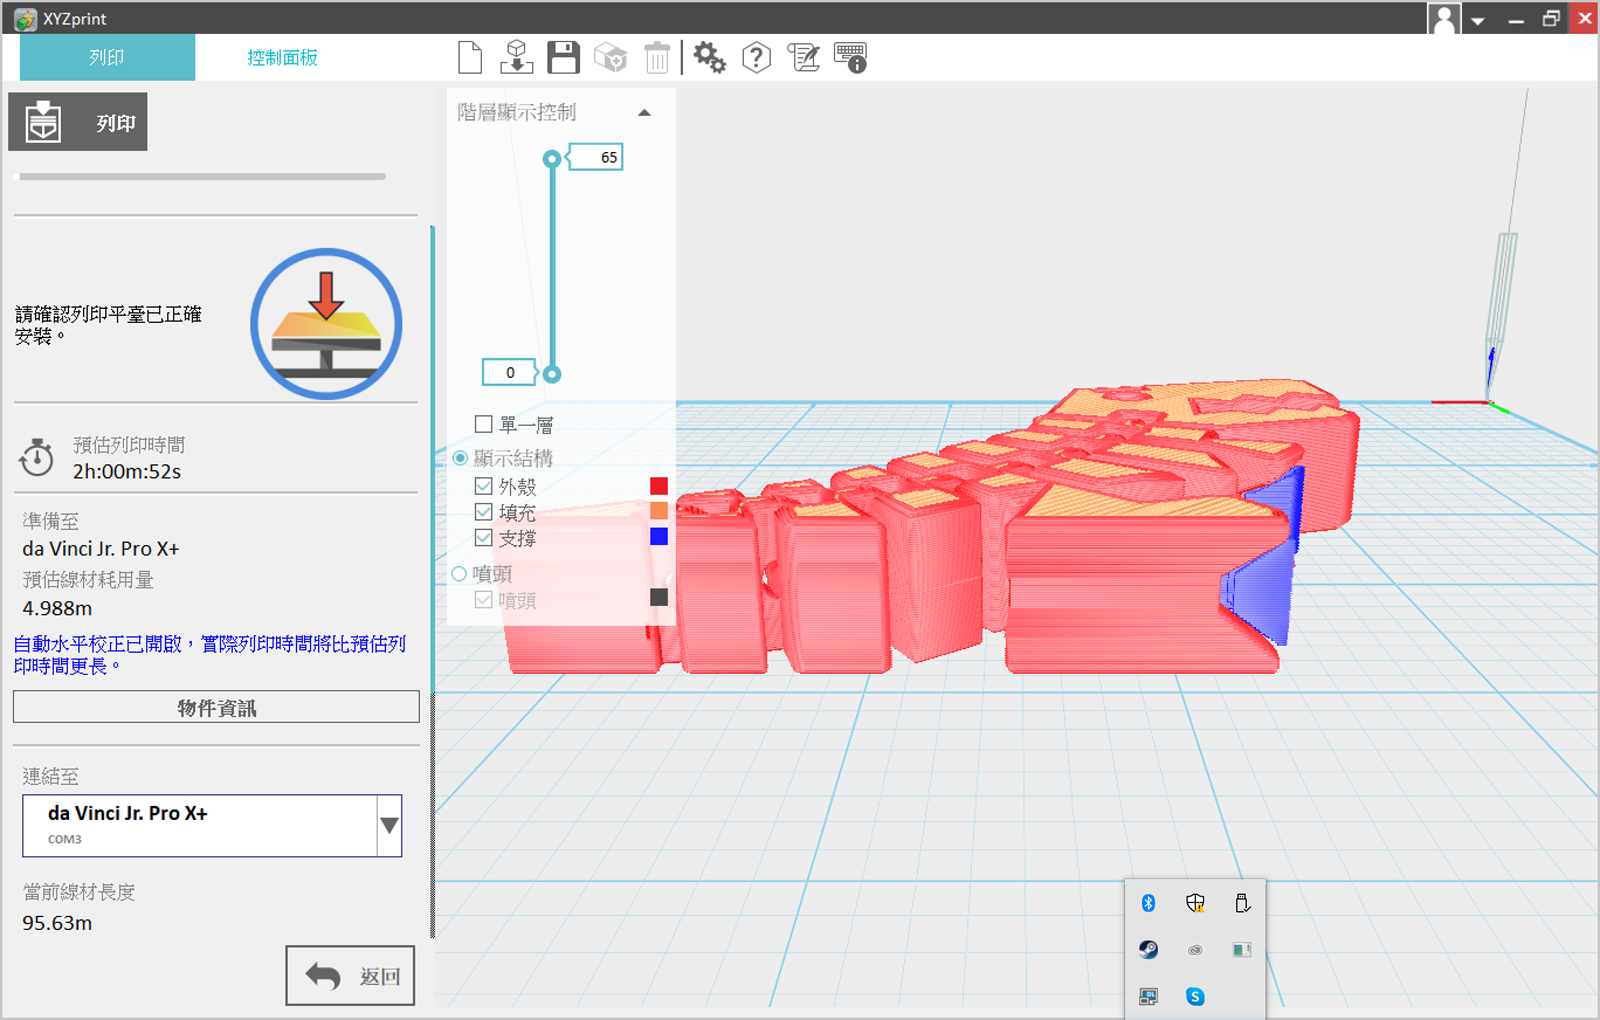Click the keyboard info icon
The height and width of the screenshot is (1020, 1600).
850,58
